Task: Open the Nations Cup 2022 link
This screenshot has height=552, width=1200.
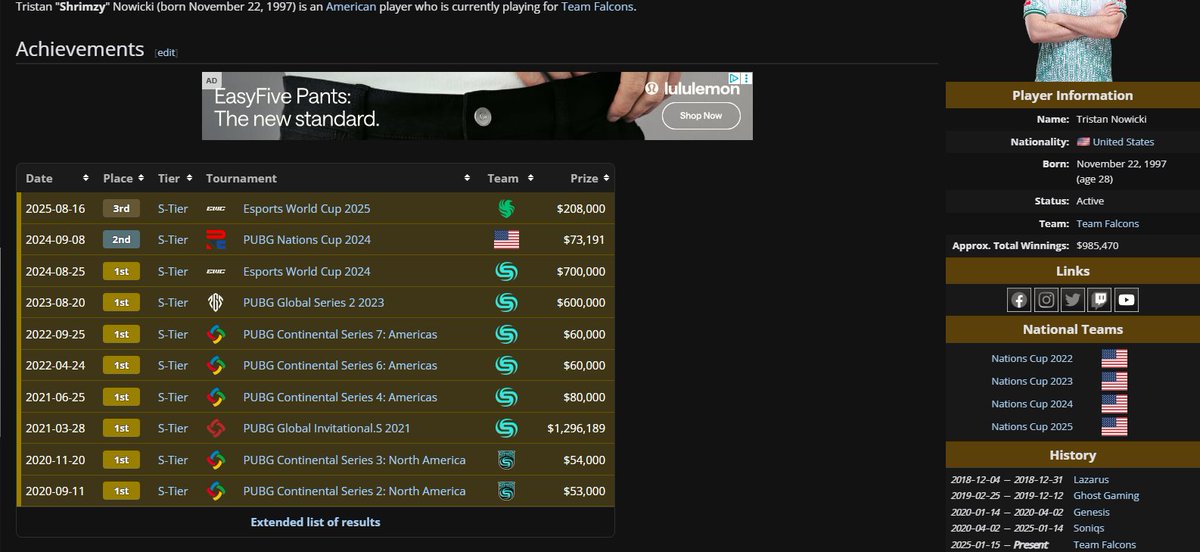Action: [1032, 358]
